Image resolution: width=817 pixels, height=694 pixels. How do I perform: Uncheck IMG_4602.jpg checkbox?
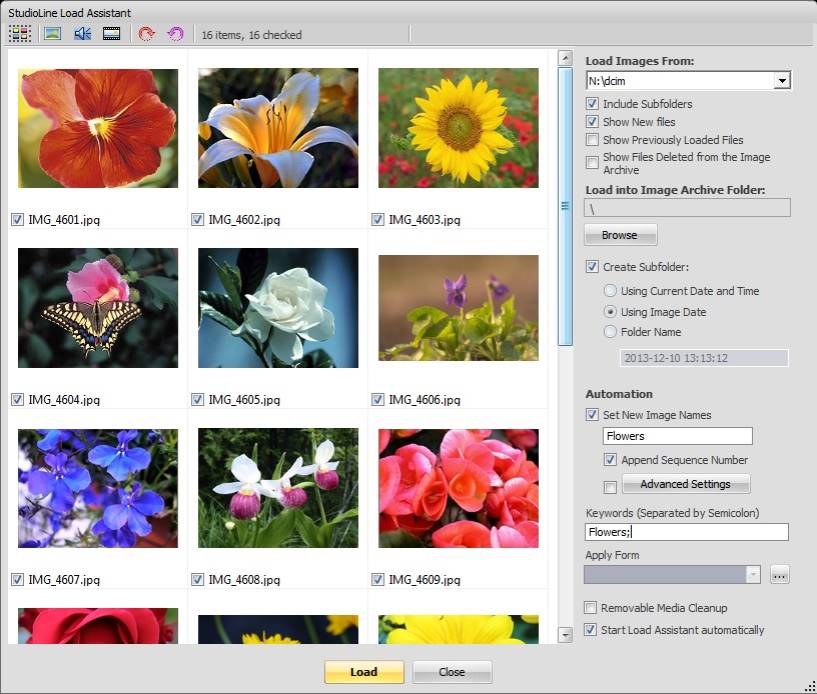pos(197,219)
